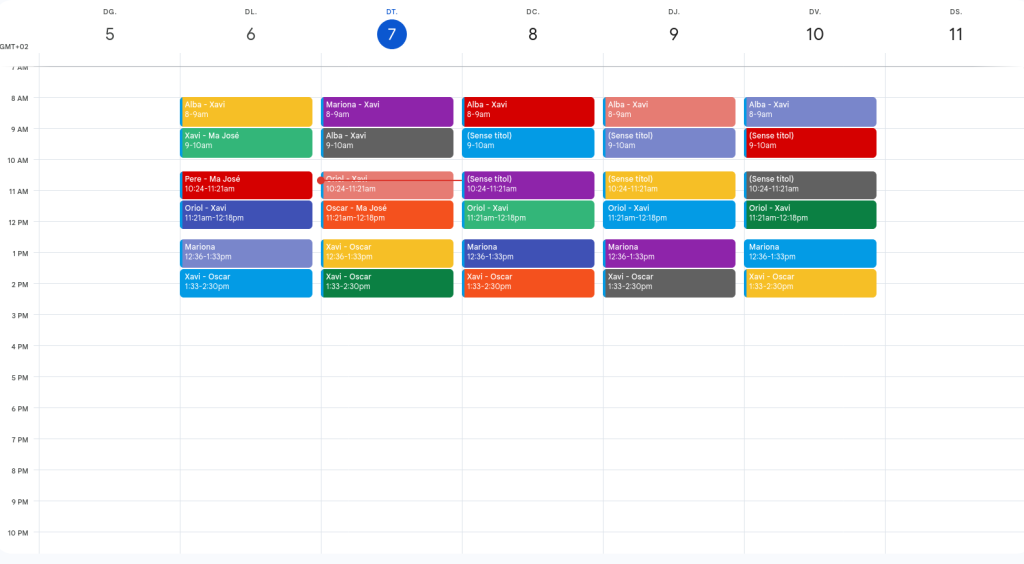
Task: Click Thursday's purple Mariona event
Action: [x=669, y=252]
